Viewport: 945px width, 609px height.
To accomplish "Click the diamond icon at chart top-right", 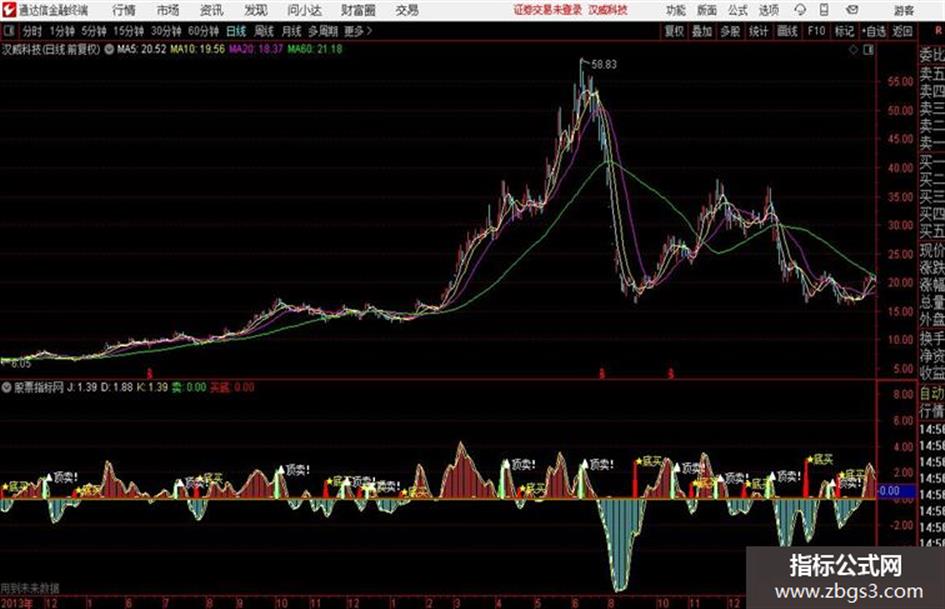I will tap(853, 50).
